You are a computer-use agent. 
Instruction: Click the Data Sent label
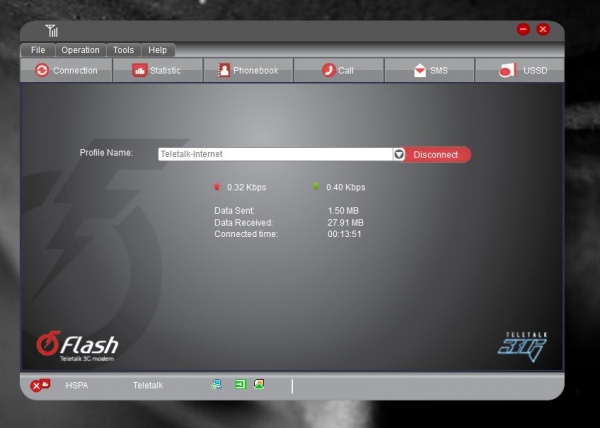(x=234, y=211)
